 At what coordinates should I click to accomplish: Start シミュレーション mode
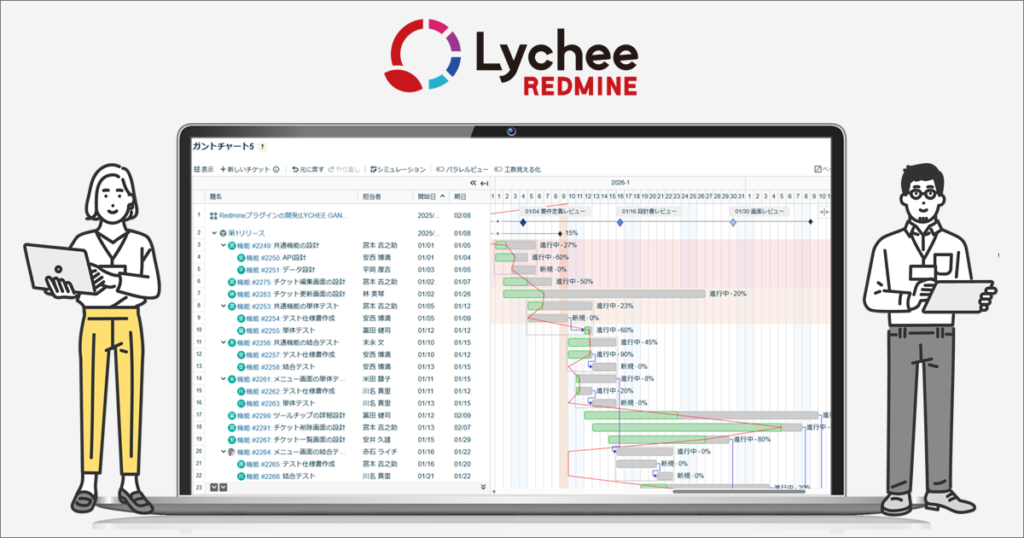(x=398, y=169)
